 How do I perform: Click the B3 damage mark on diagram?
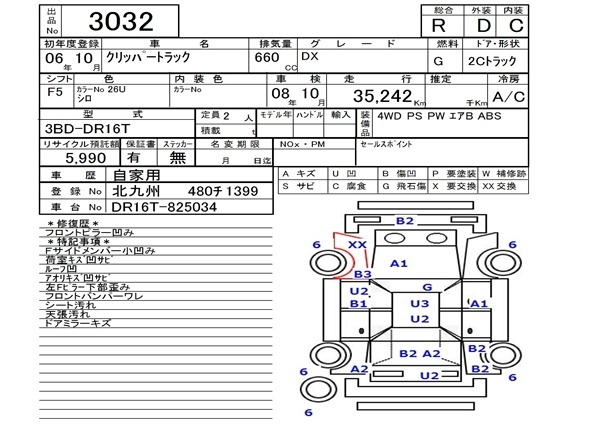pos(363,274)
